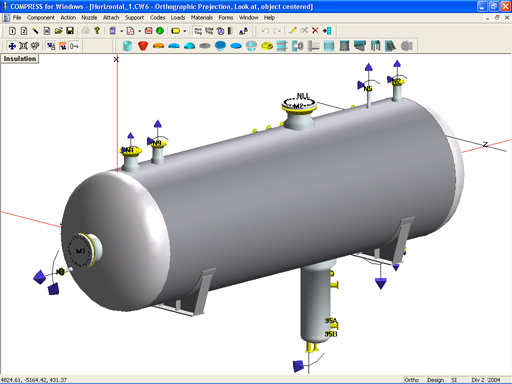This screenshot has height=384, width=512.
Task: Click the zoom extents icon in view toolbar
Action: point(23,46)
